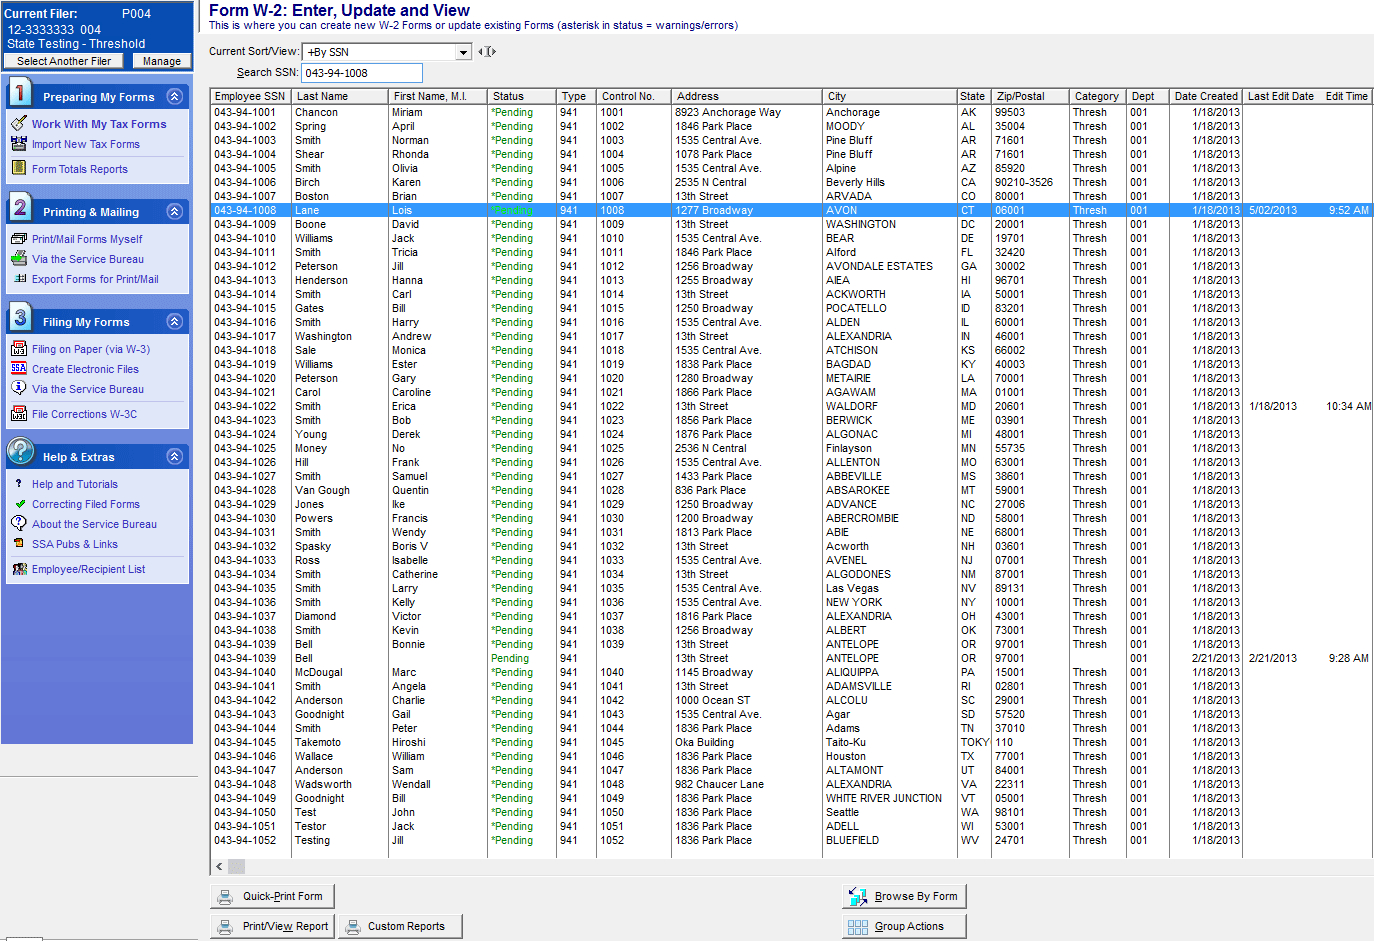The height and width of the screenshot is (941, 1374).
Task: Click the About the Service Bureau icon
Action: point(18,524)
